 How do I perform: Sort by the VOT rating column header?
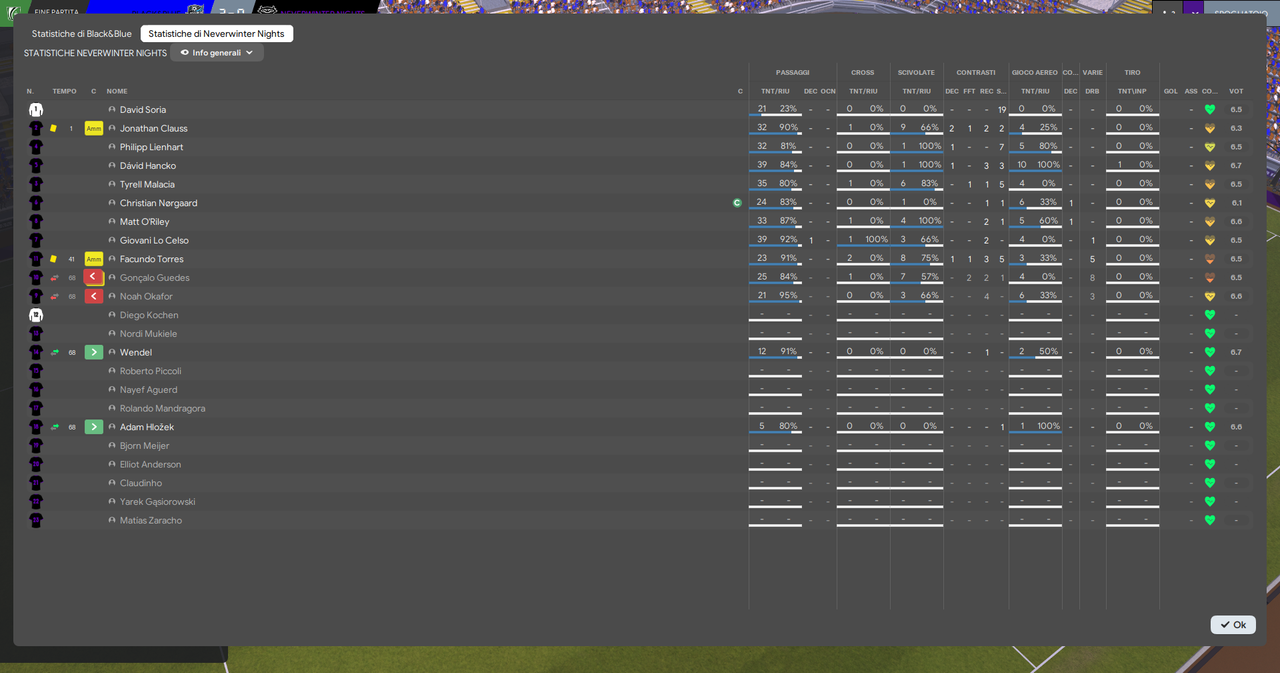pos(1236,91)
